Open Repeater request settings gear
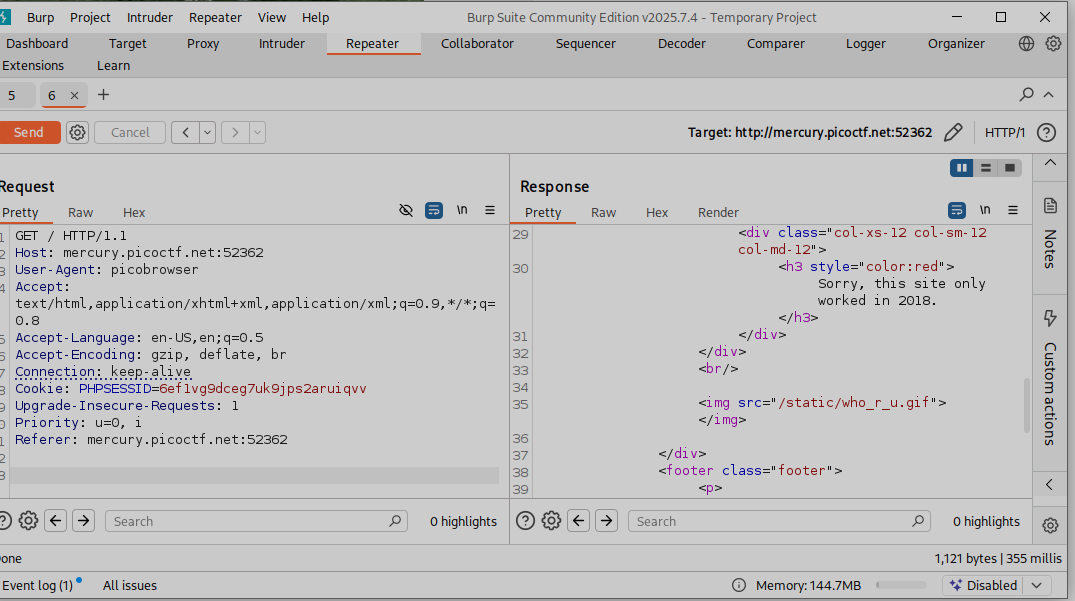 pos(78,132)
